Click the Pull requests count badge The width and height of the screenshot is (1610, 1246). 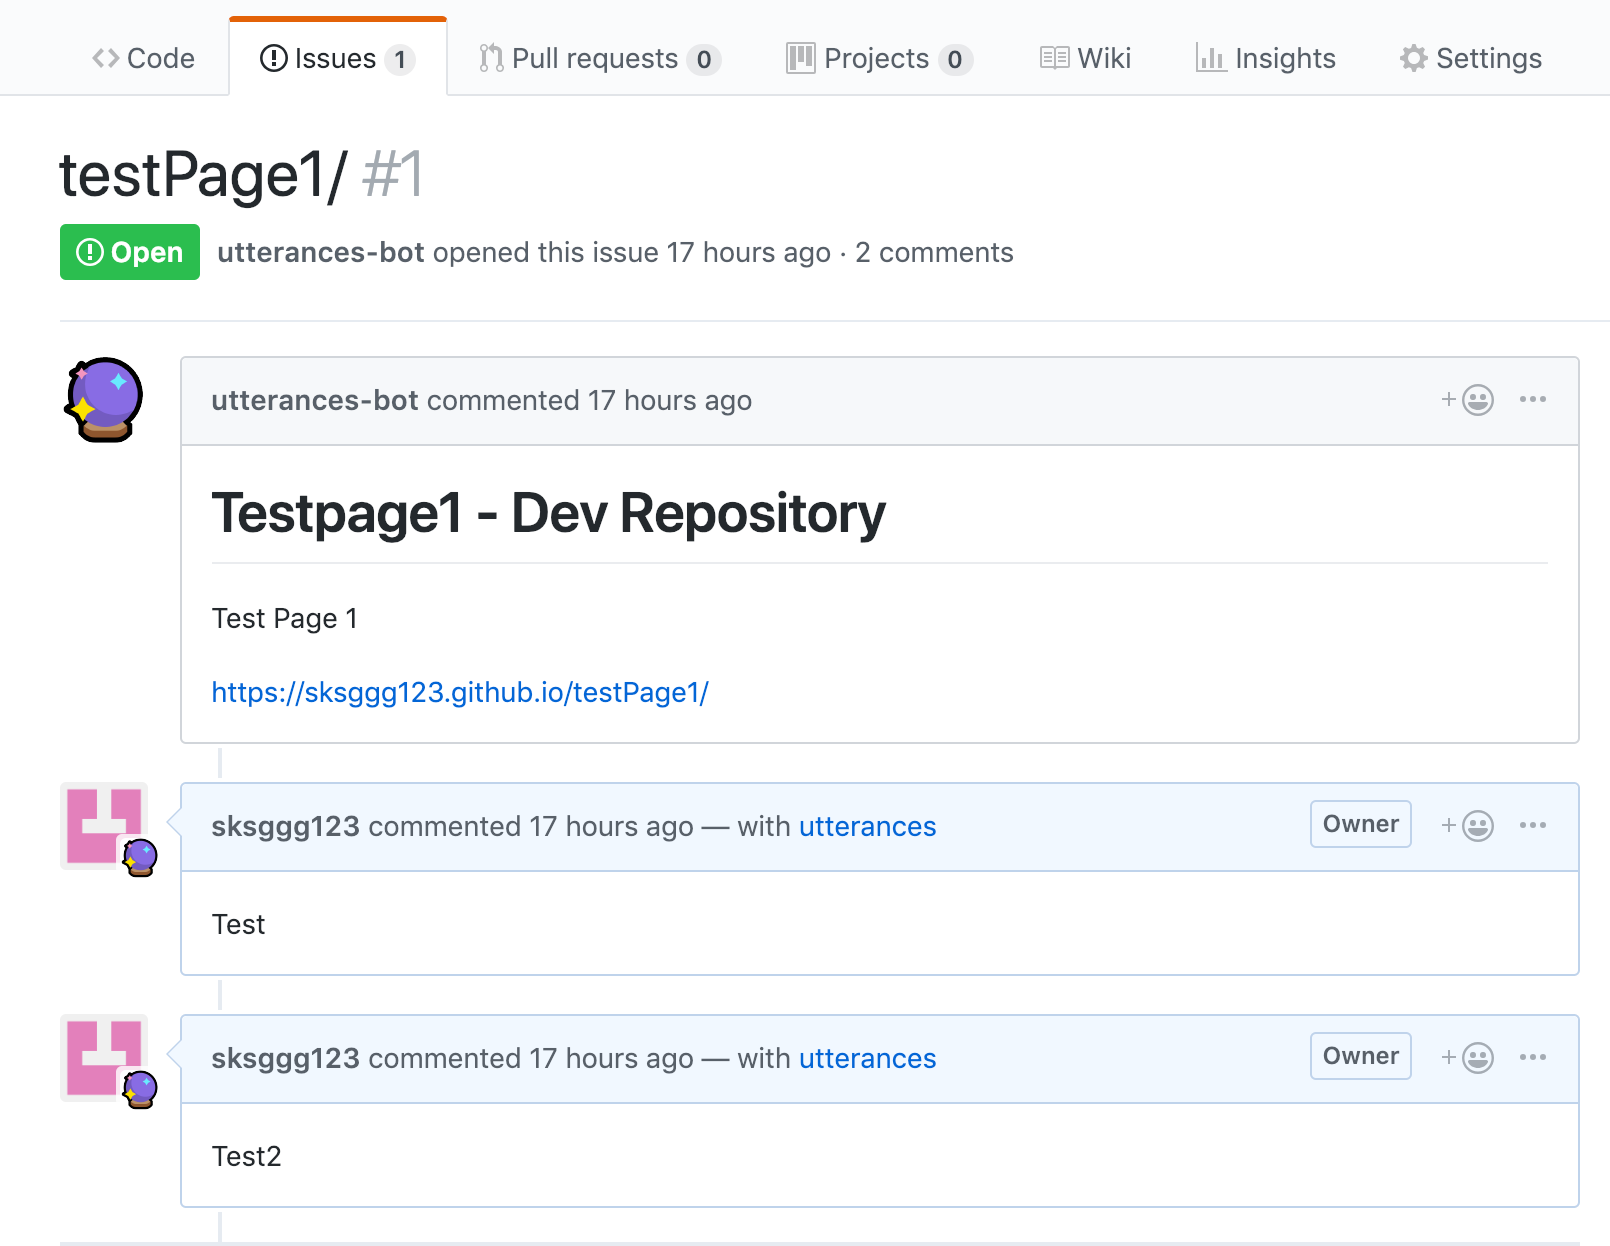[x=704, y=60]
